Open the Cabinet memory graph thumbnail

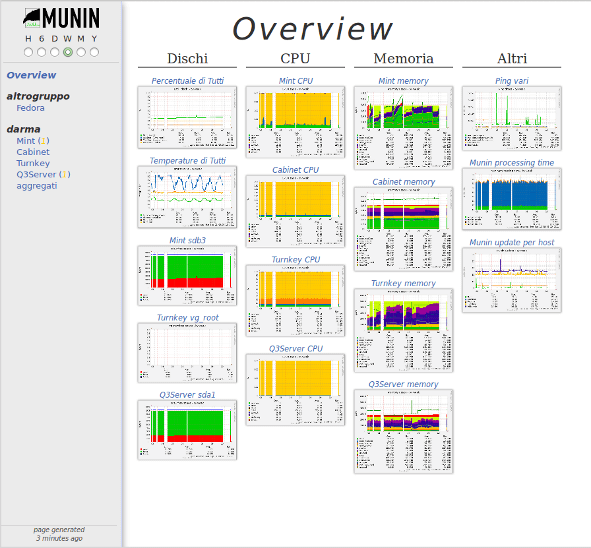coord(403,229)
